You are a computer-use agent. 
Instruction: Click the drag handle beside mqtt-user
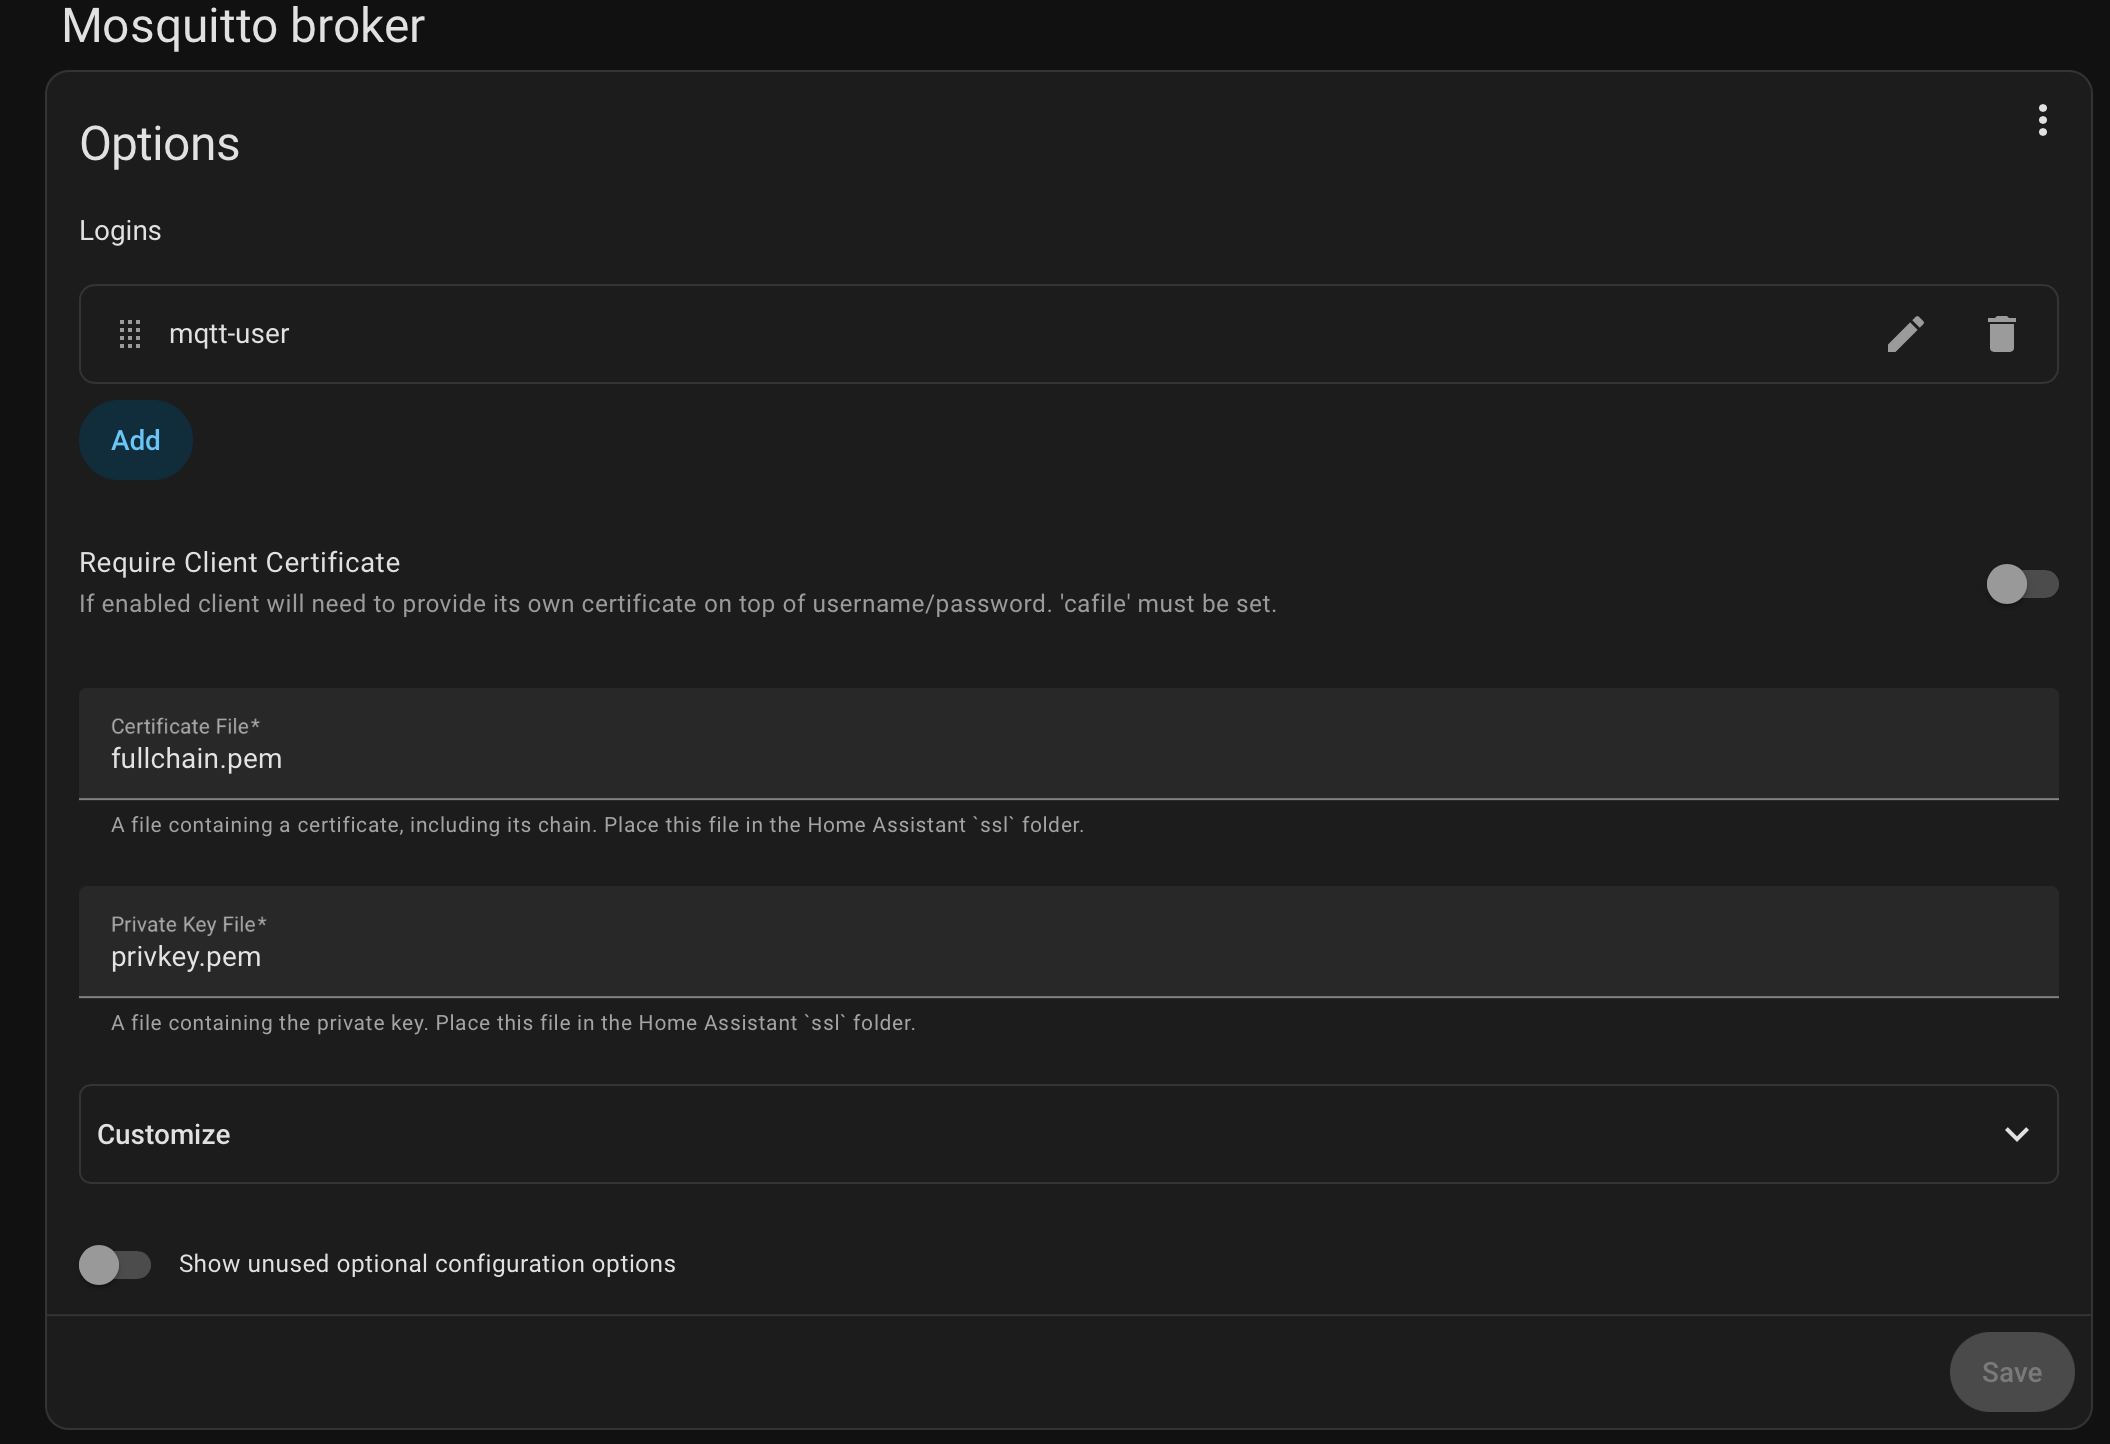[x=130, y=334]
